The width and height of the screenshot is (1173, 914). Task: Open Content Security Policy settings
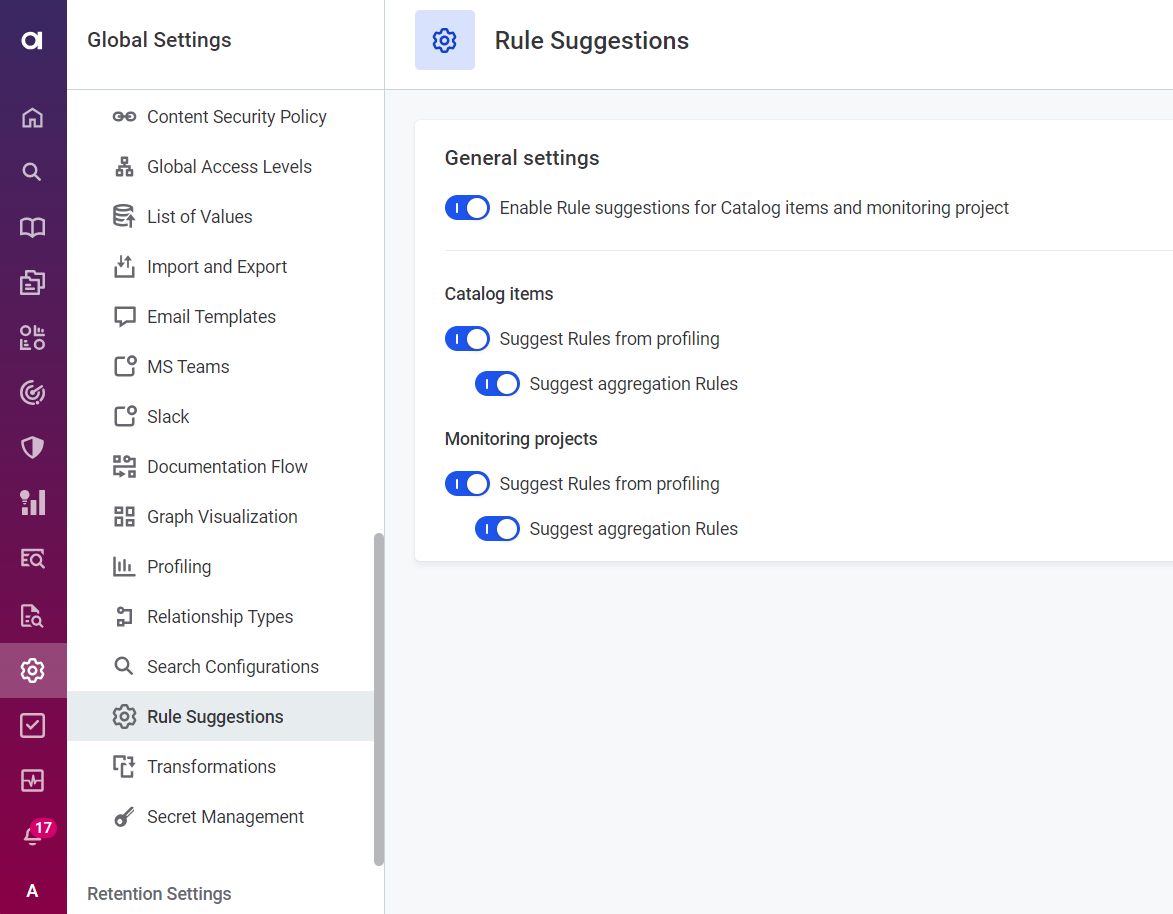[x=236, y=117]
